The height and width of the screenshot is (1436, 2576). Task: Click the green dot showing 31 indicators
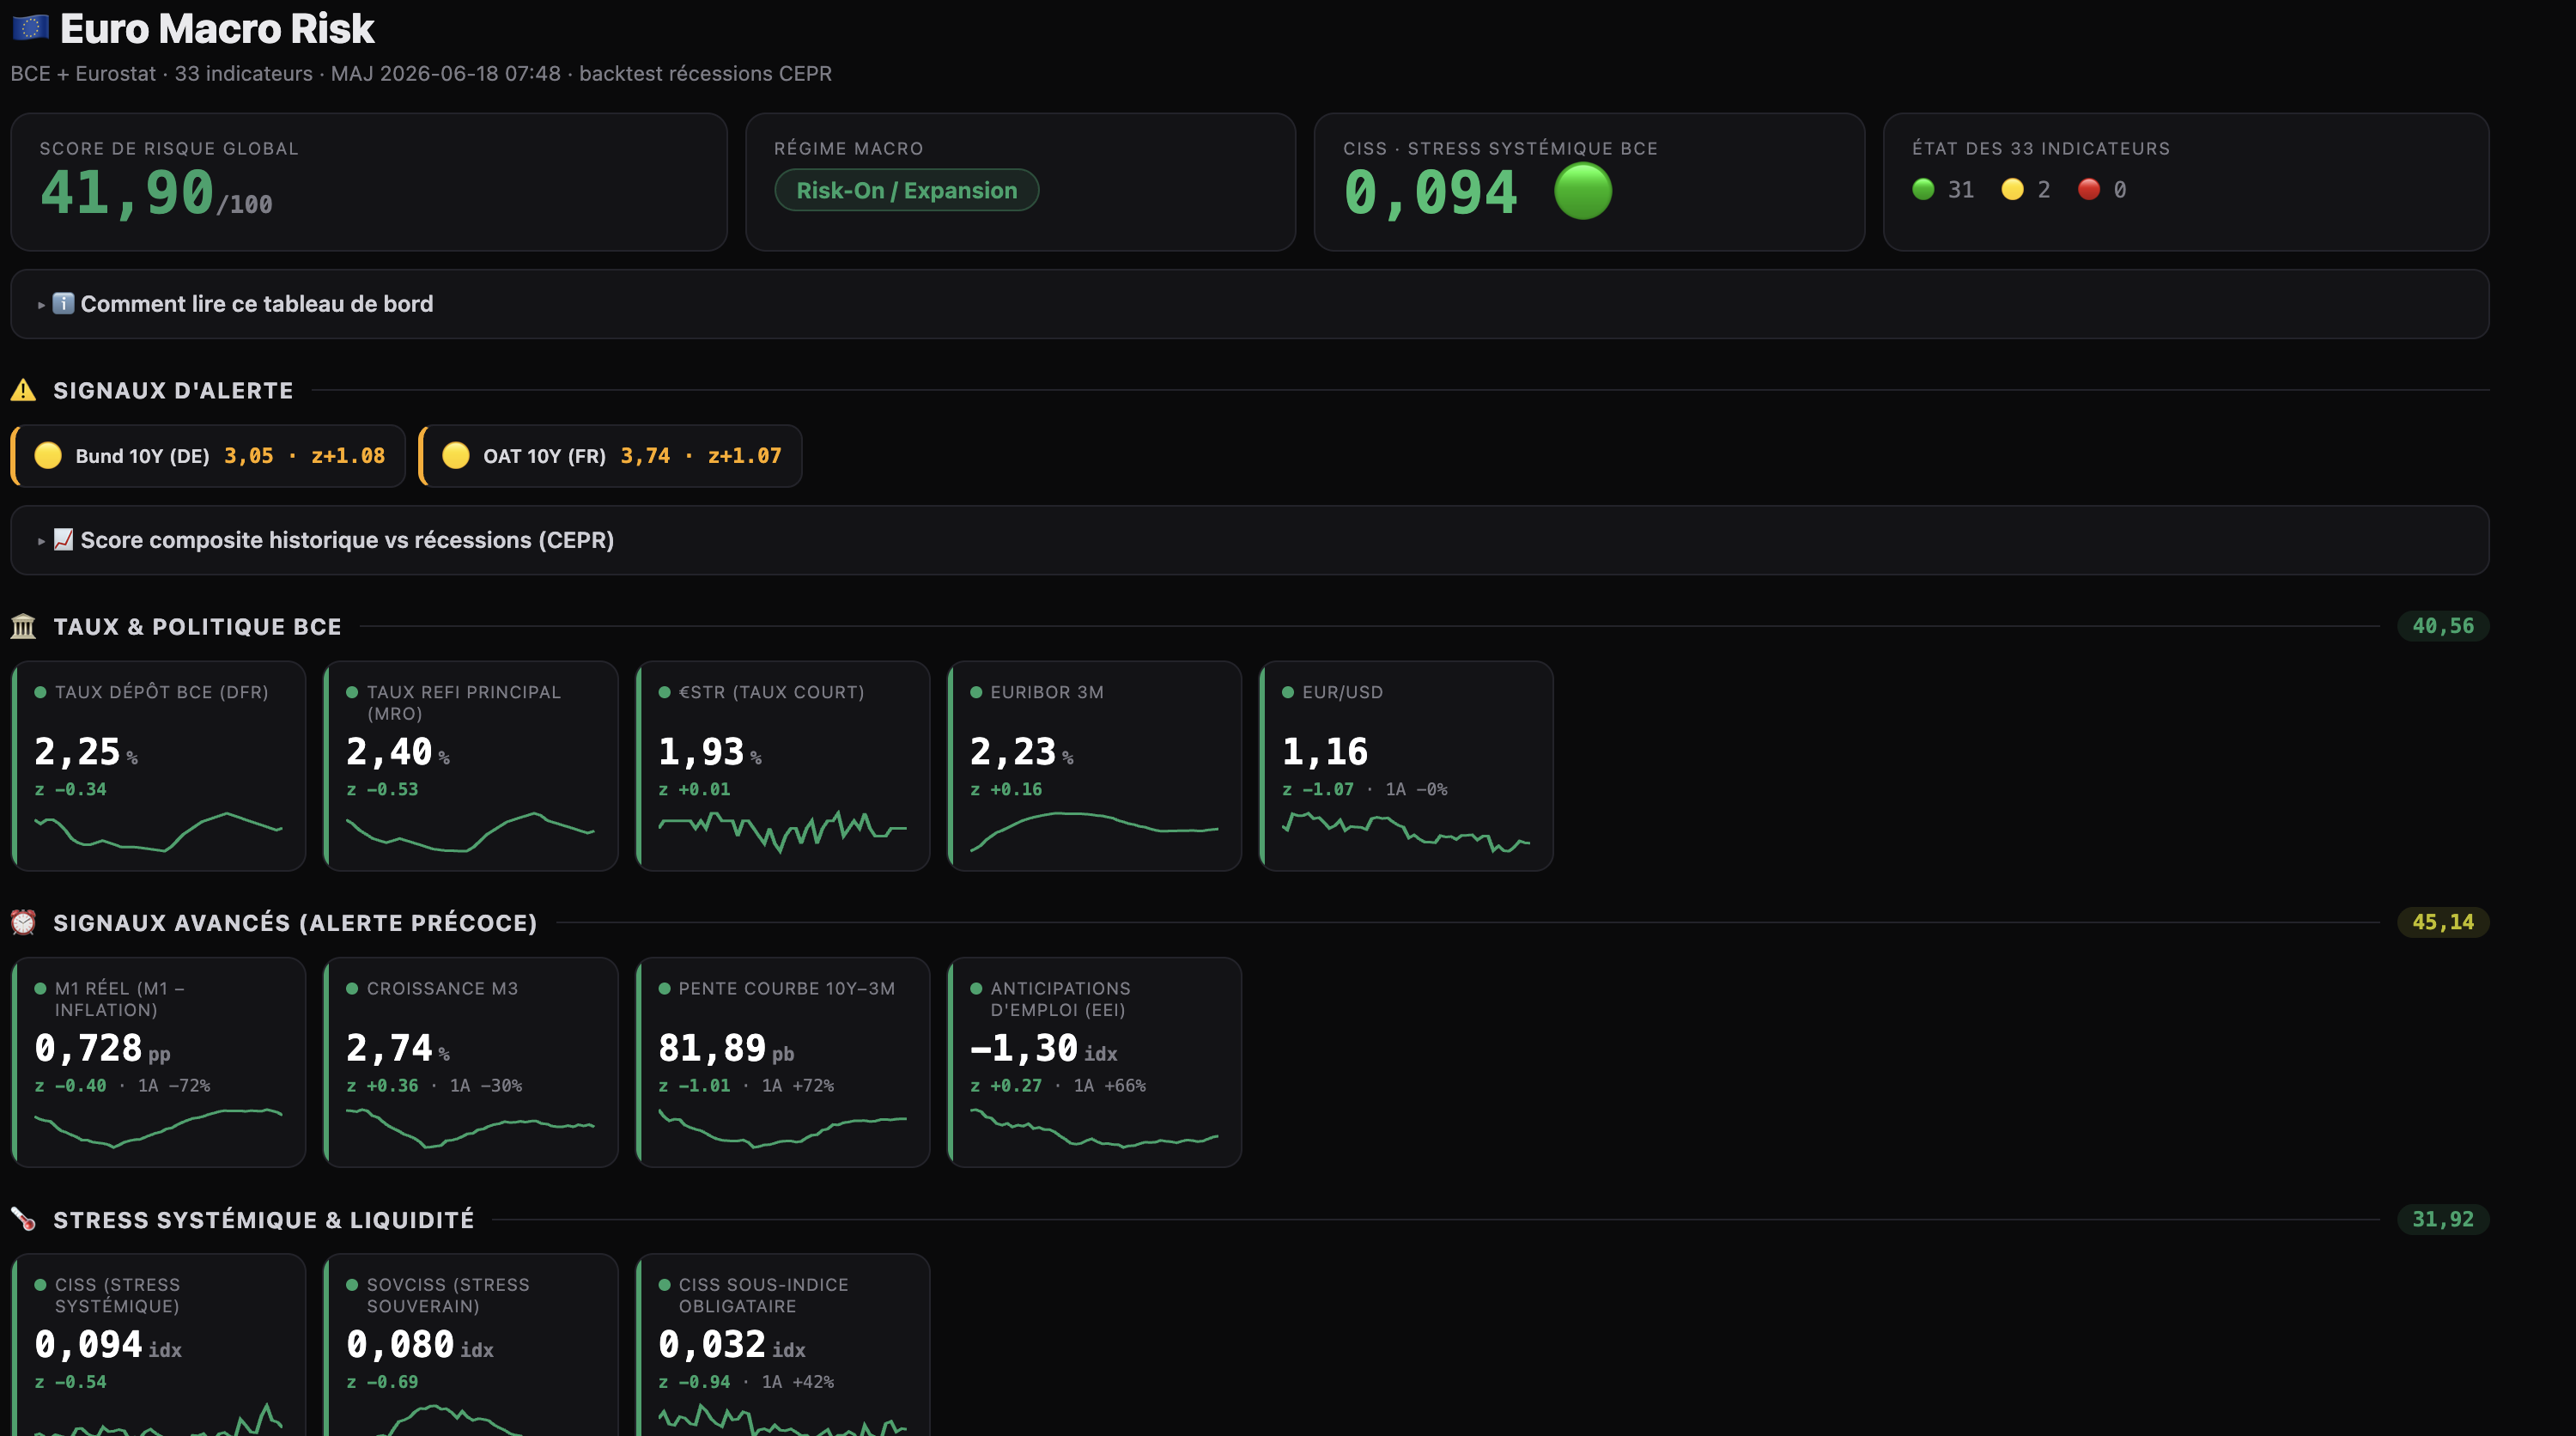pyautogui.click(x=1923, y=189)
